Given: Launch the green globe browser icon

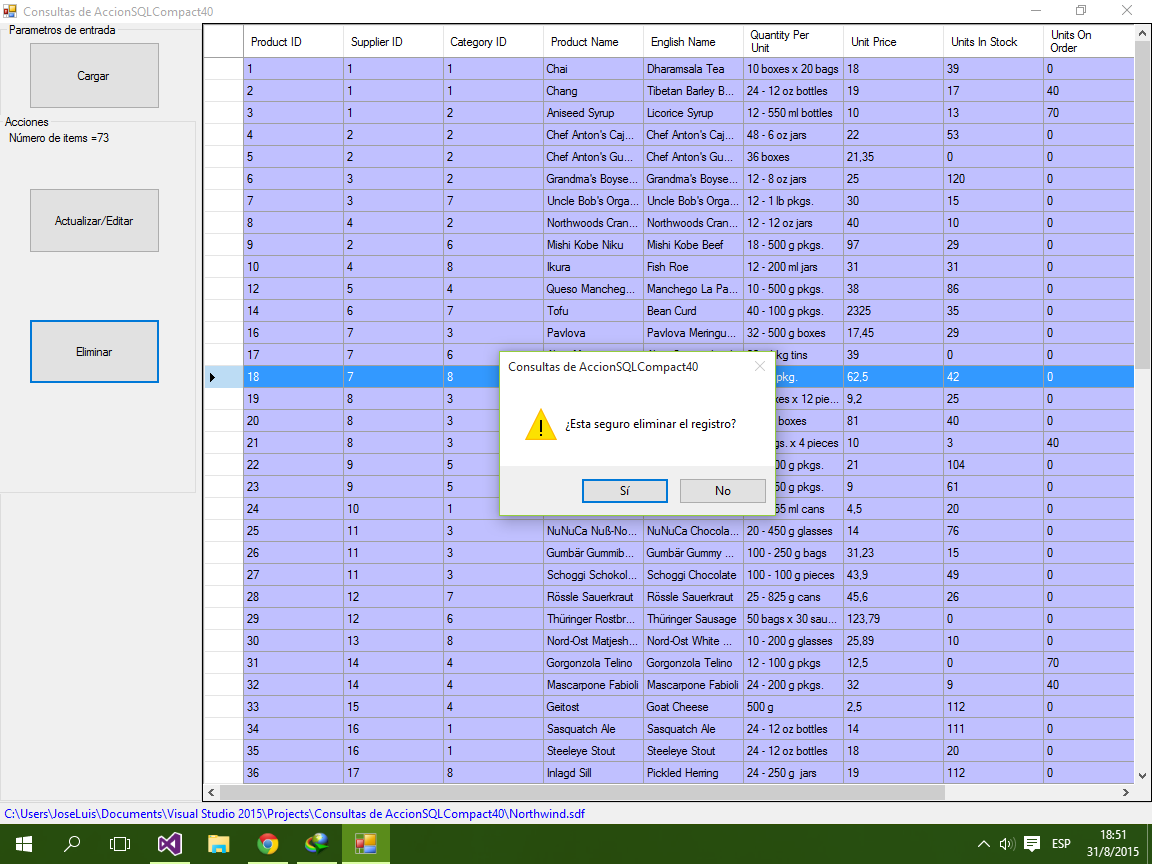Looking at the screenshot, I should [316, 843].
